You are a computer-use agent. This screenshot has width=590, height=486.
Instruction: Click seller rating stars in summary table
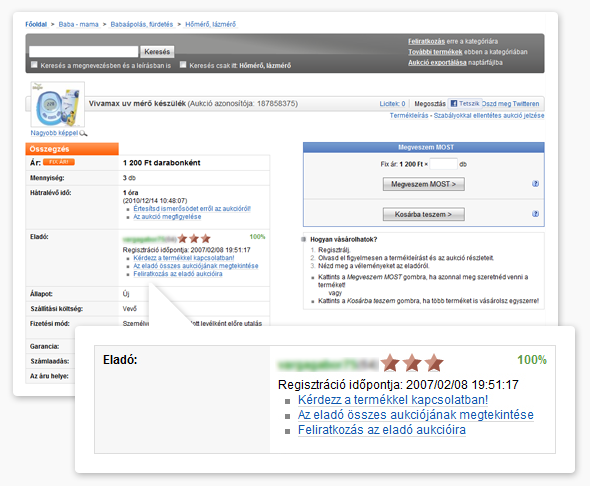194,238
